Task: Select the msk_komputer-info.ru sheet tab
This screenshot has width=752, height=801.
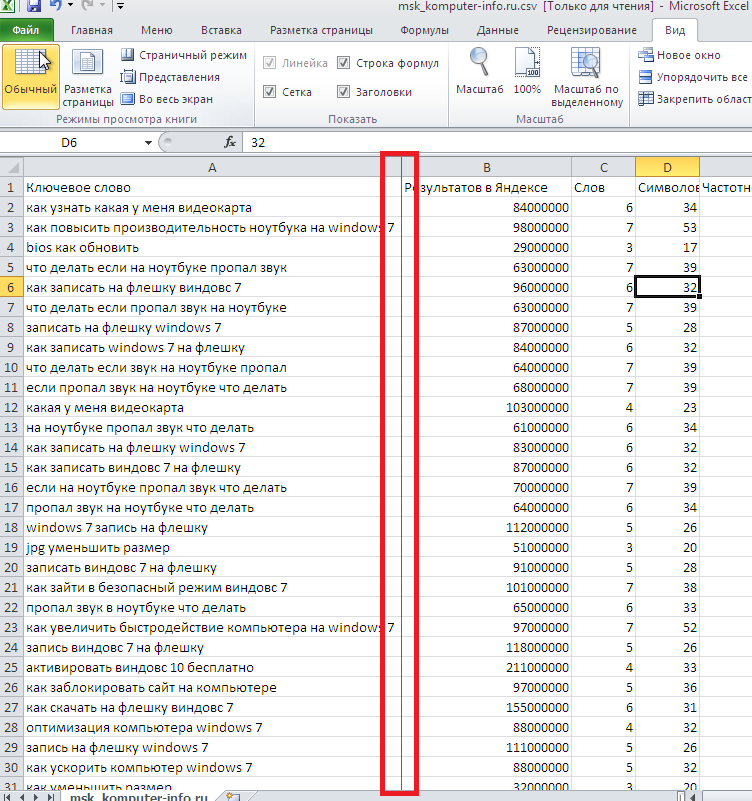Action: coord(138,796)
